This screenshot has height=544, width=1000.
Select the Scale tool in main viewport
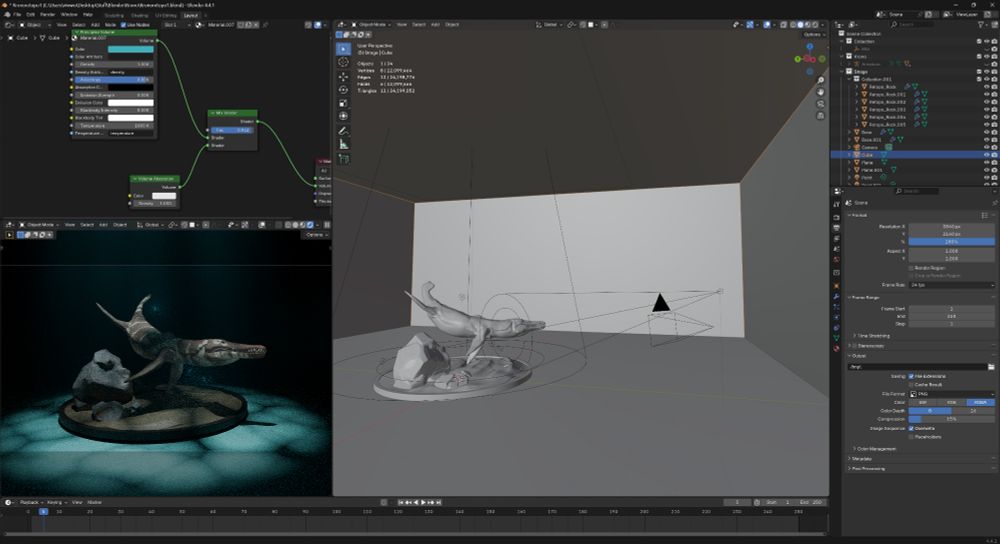tap(343, 103)
